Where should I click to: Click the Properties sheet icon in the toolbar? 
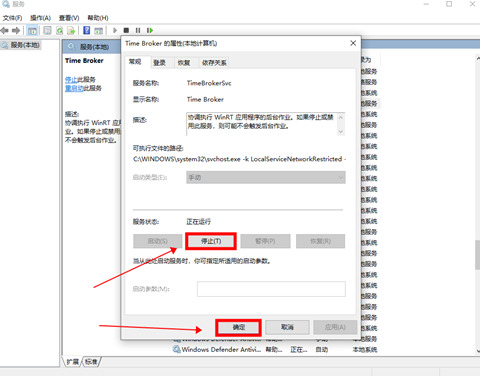48,31
